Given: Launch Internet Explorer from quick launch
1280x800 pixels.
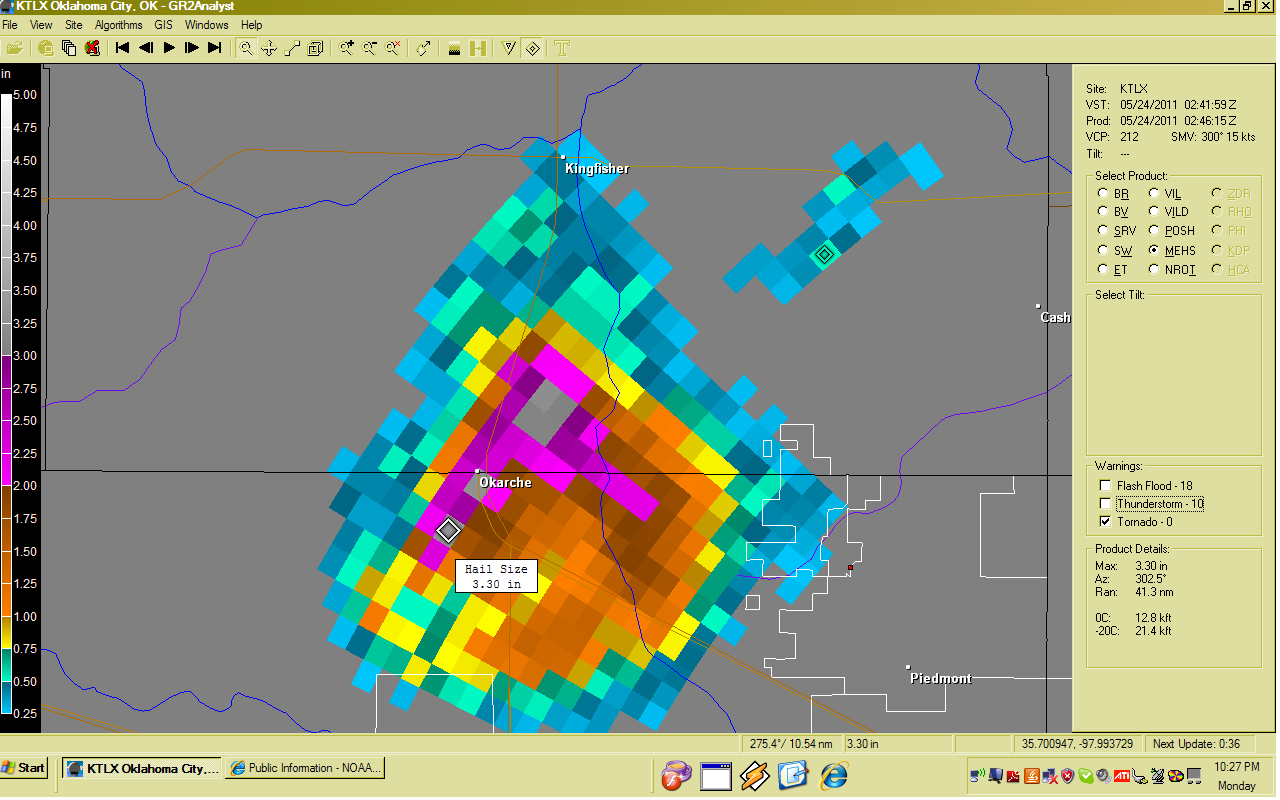Looking at the screenshot, I should point(834,774).
